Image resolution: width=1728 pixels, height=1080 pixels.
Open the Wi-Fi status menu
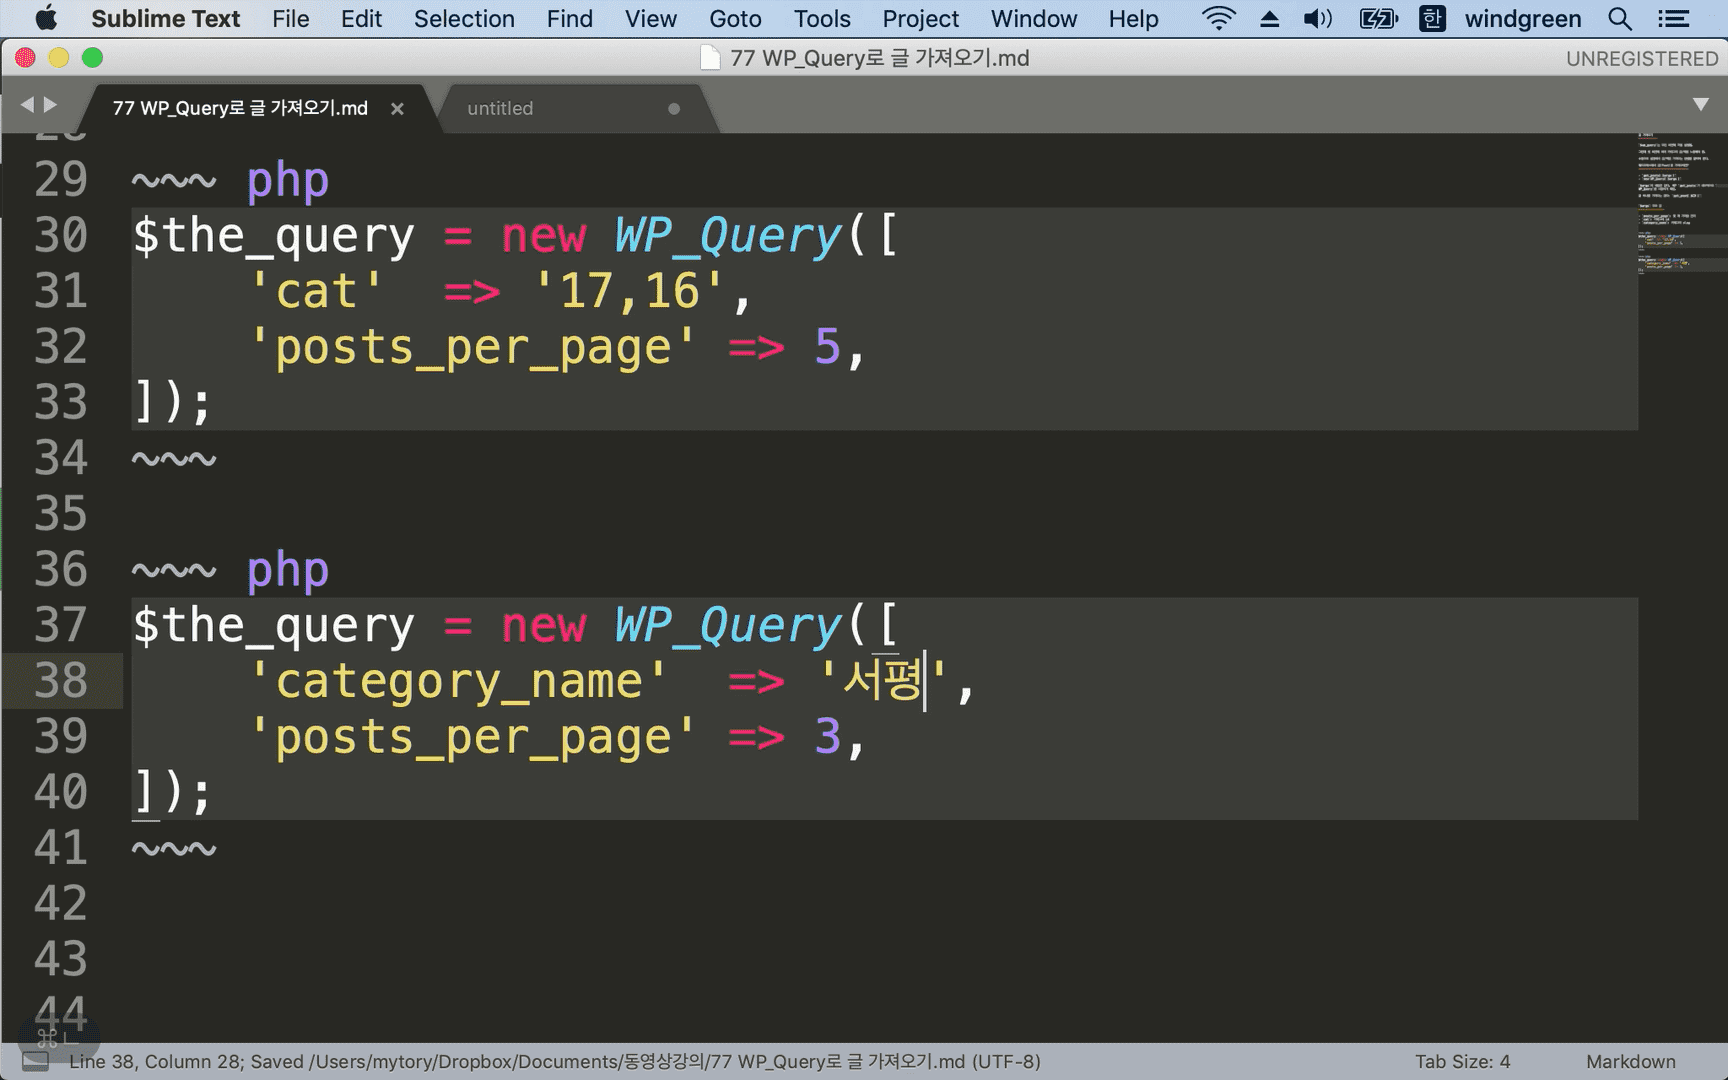tap(1218, 19)
